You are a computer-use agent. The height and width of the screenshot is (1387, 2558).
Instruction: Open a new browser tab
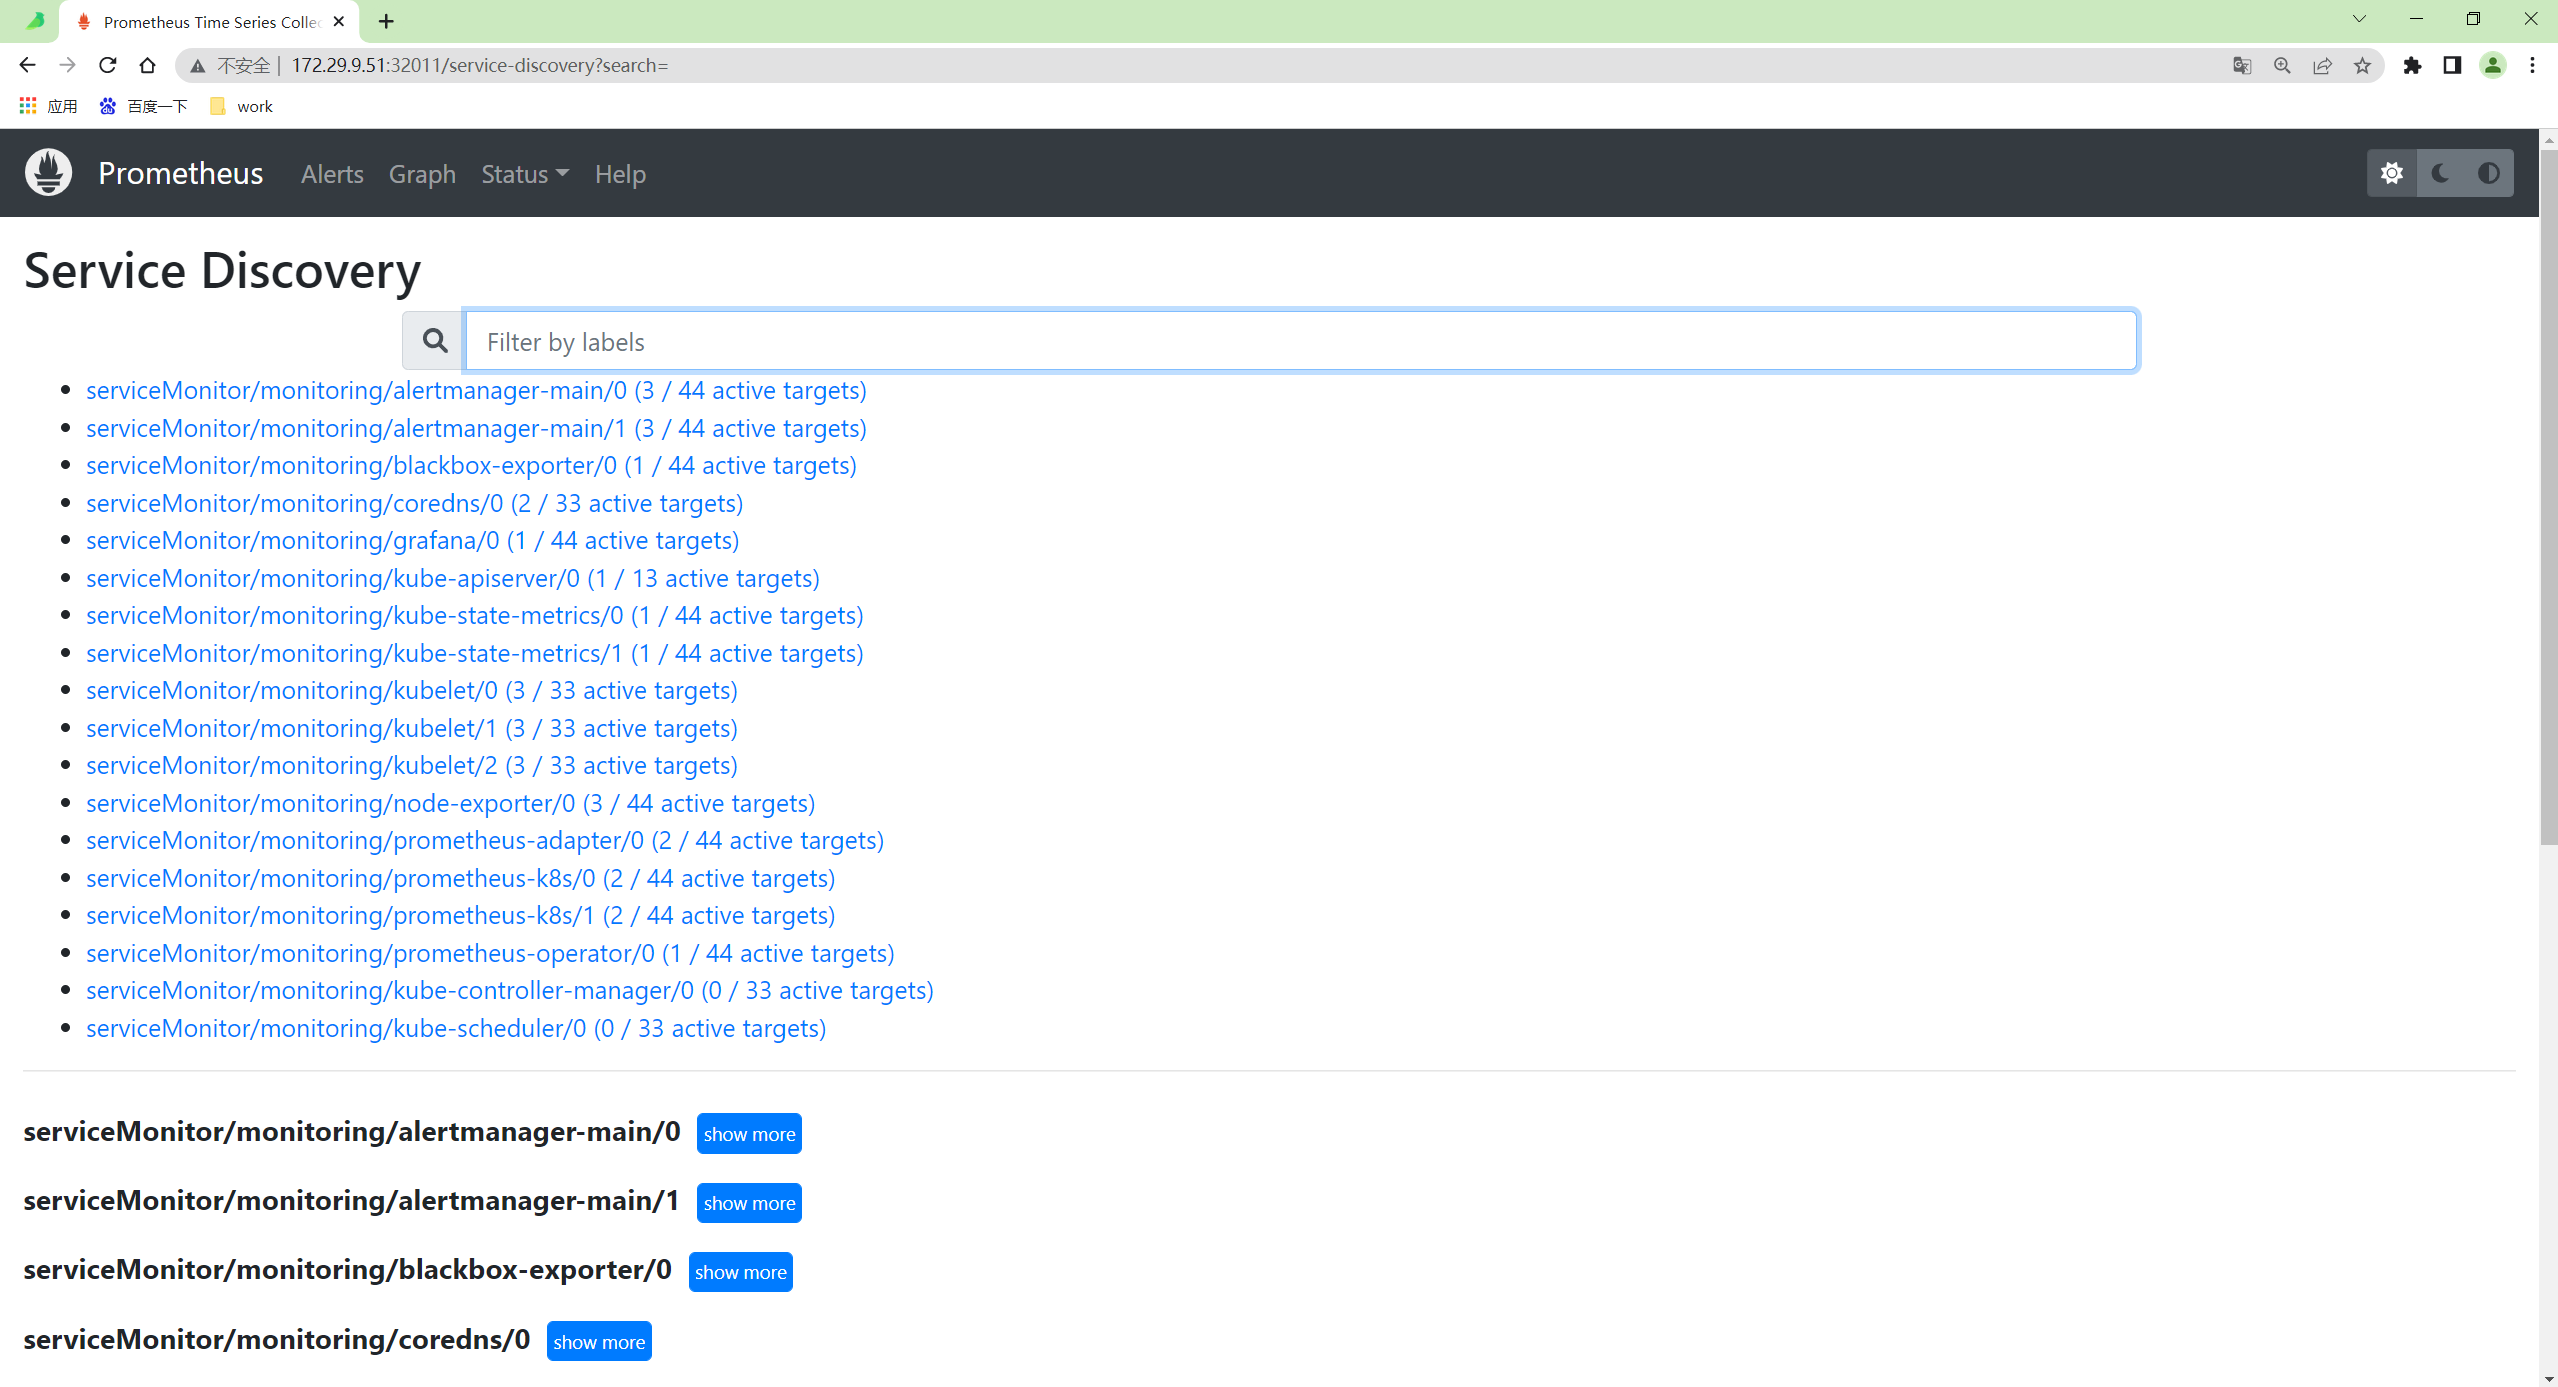(386, 21)
